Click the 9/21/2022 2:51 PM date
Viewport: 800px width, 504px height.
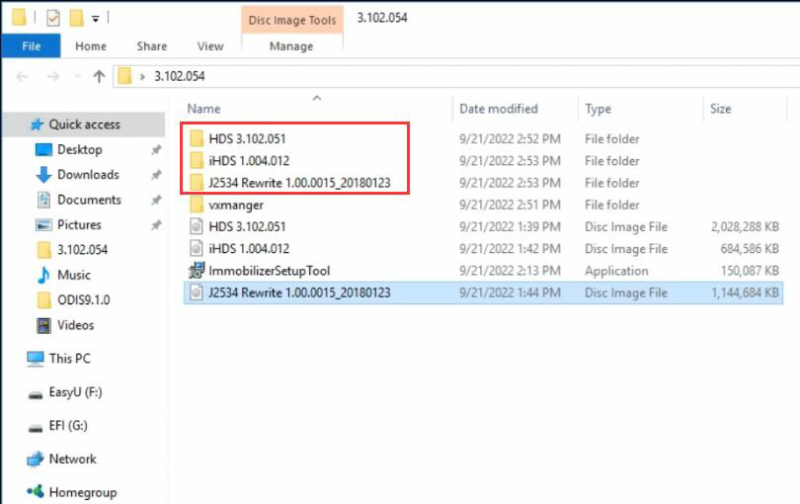[510, 205]
